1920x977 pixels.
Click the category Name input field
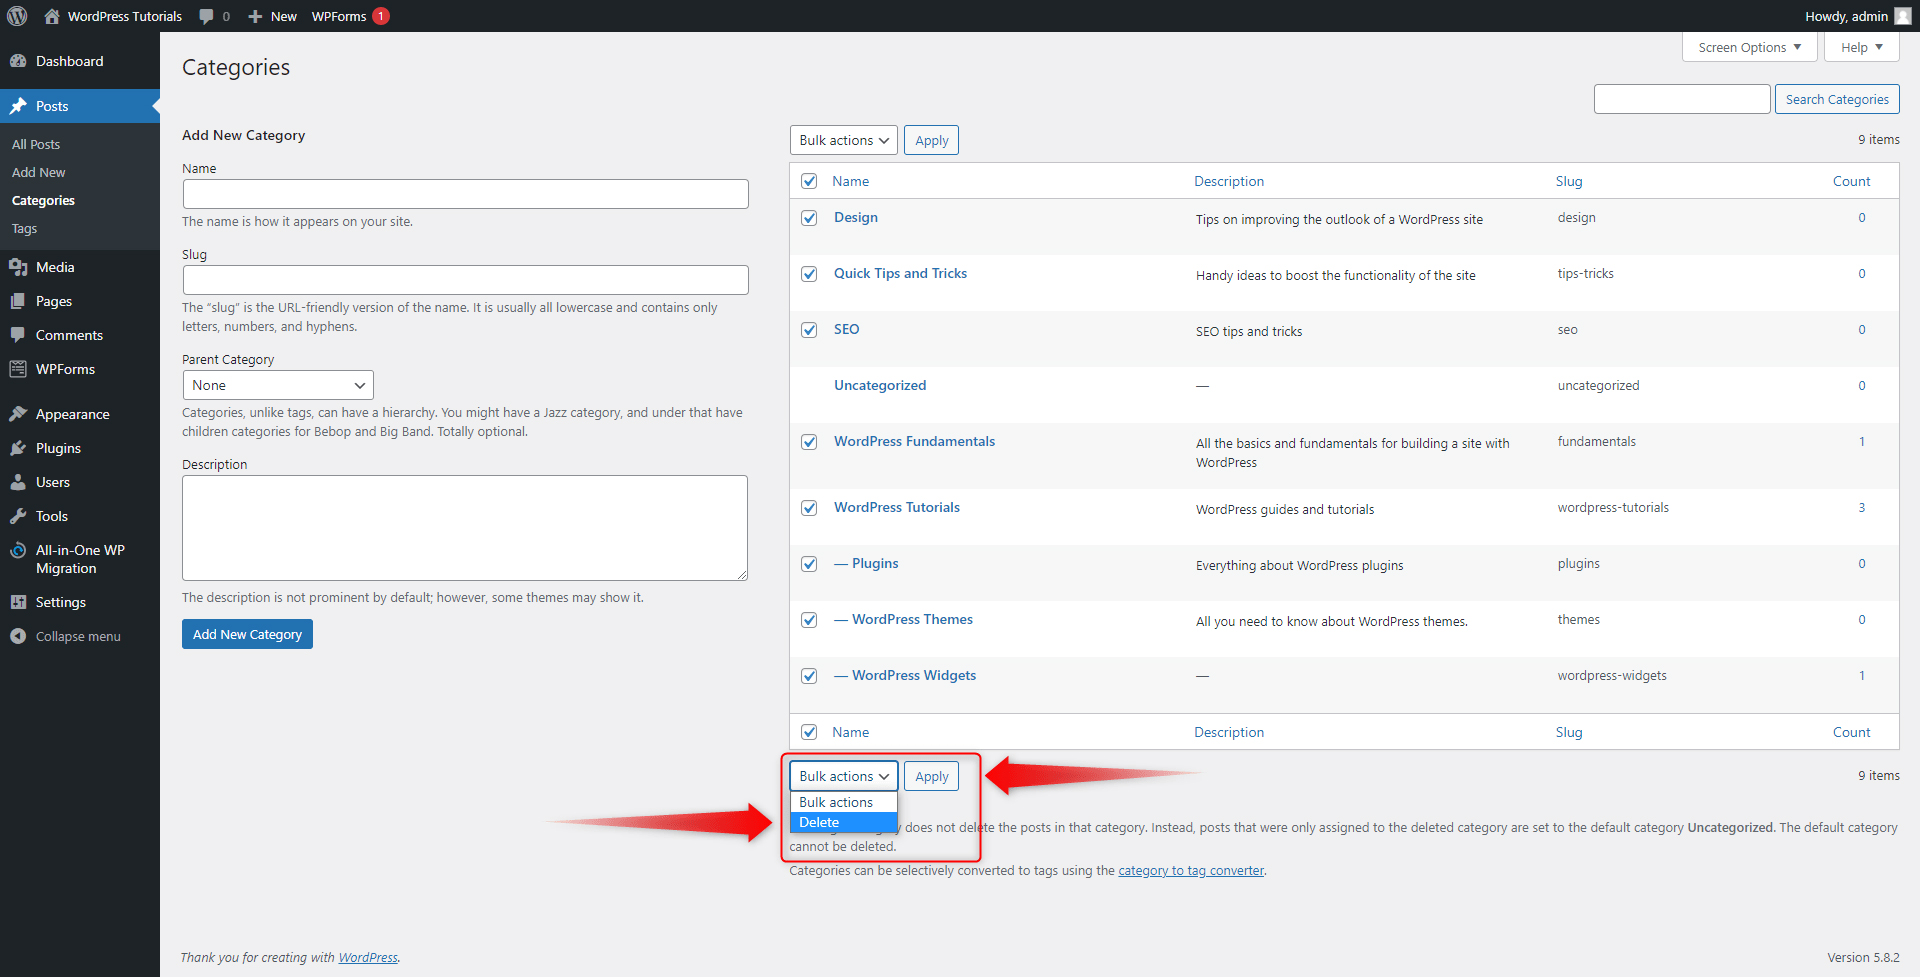465,194
